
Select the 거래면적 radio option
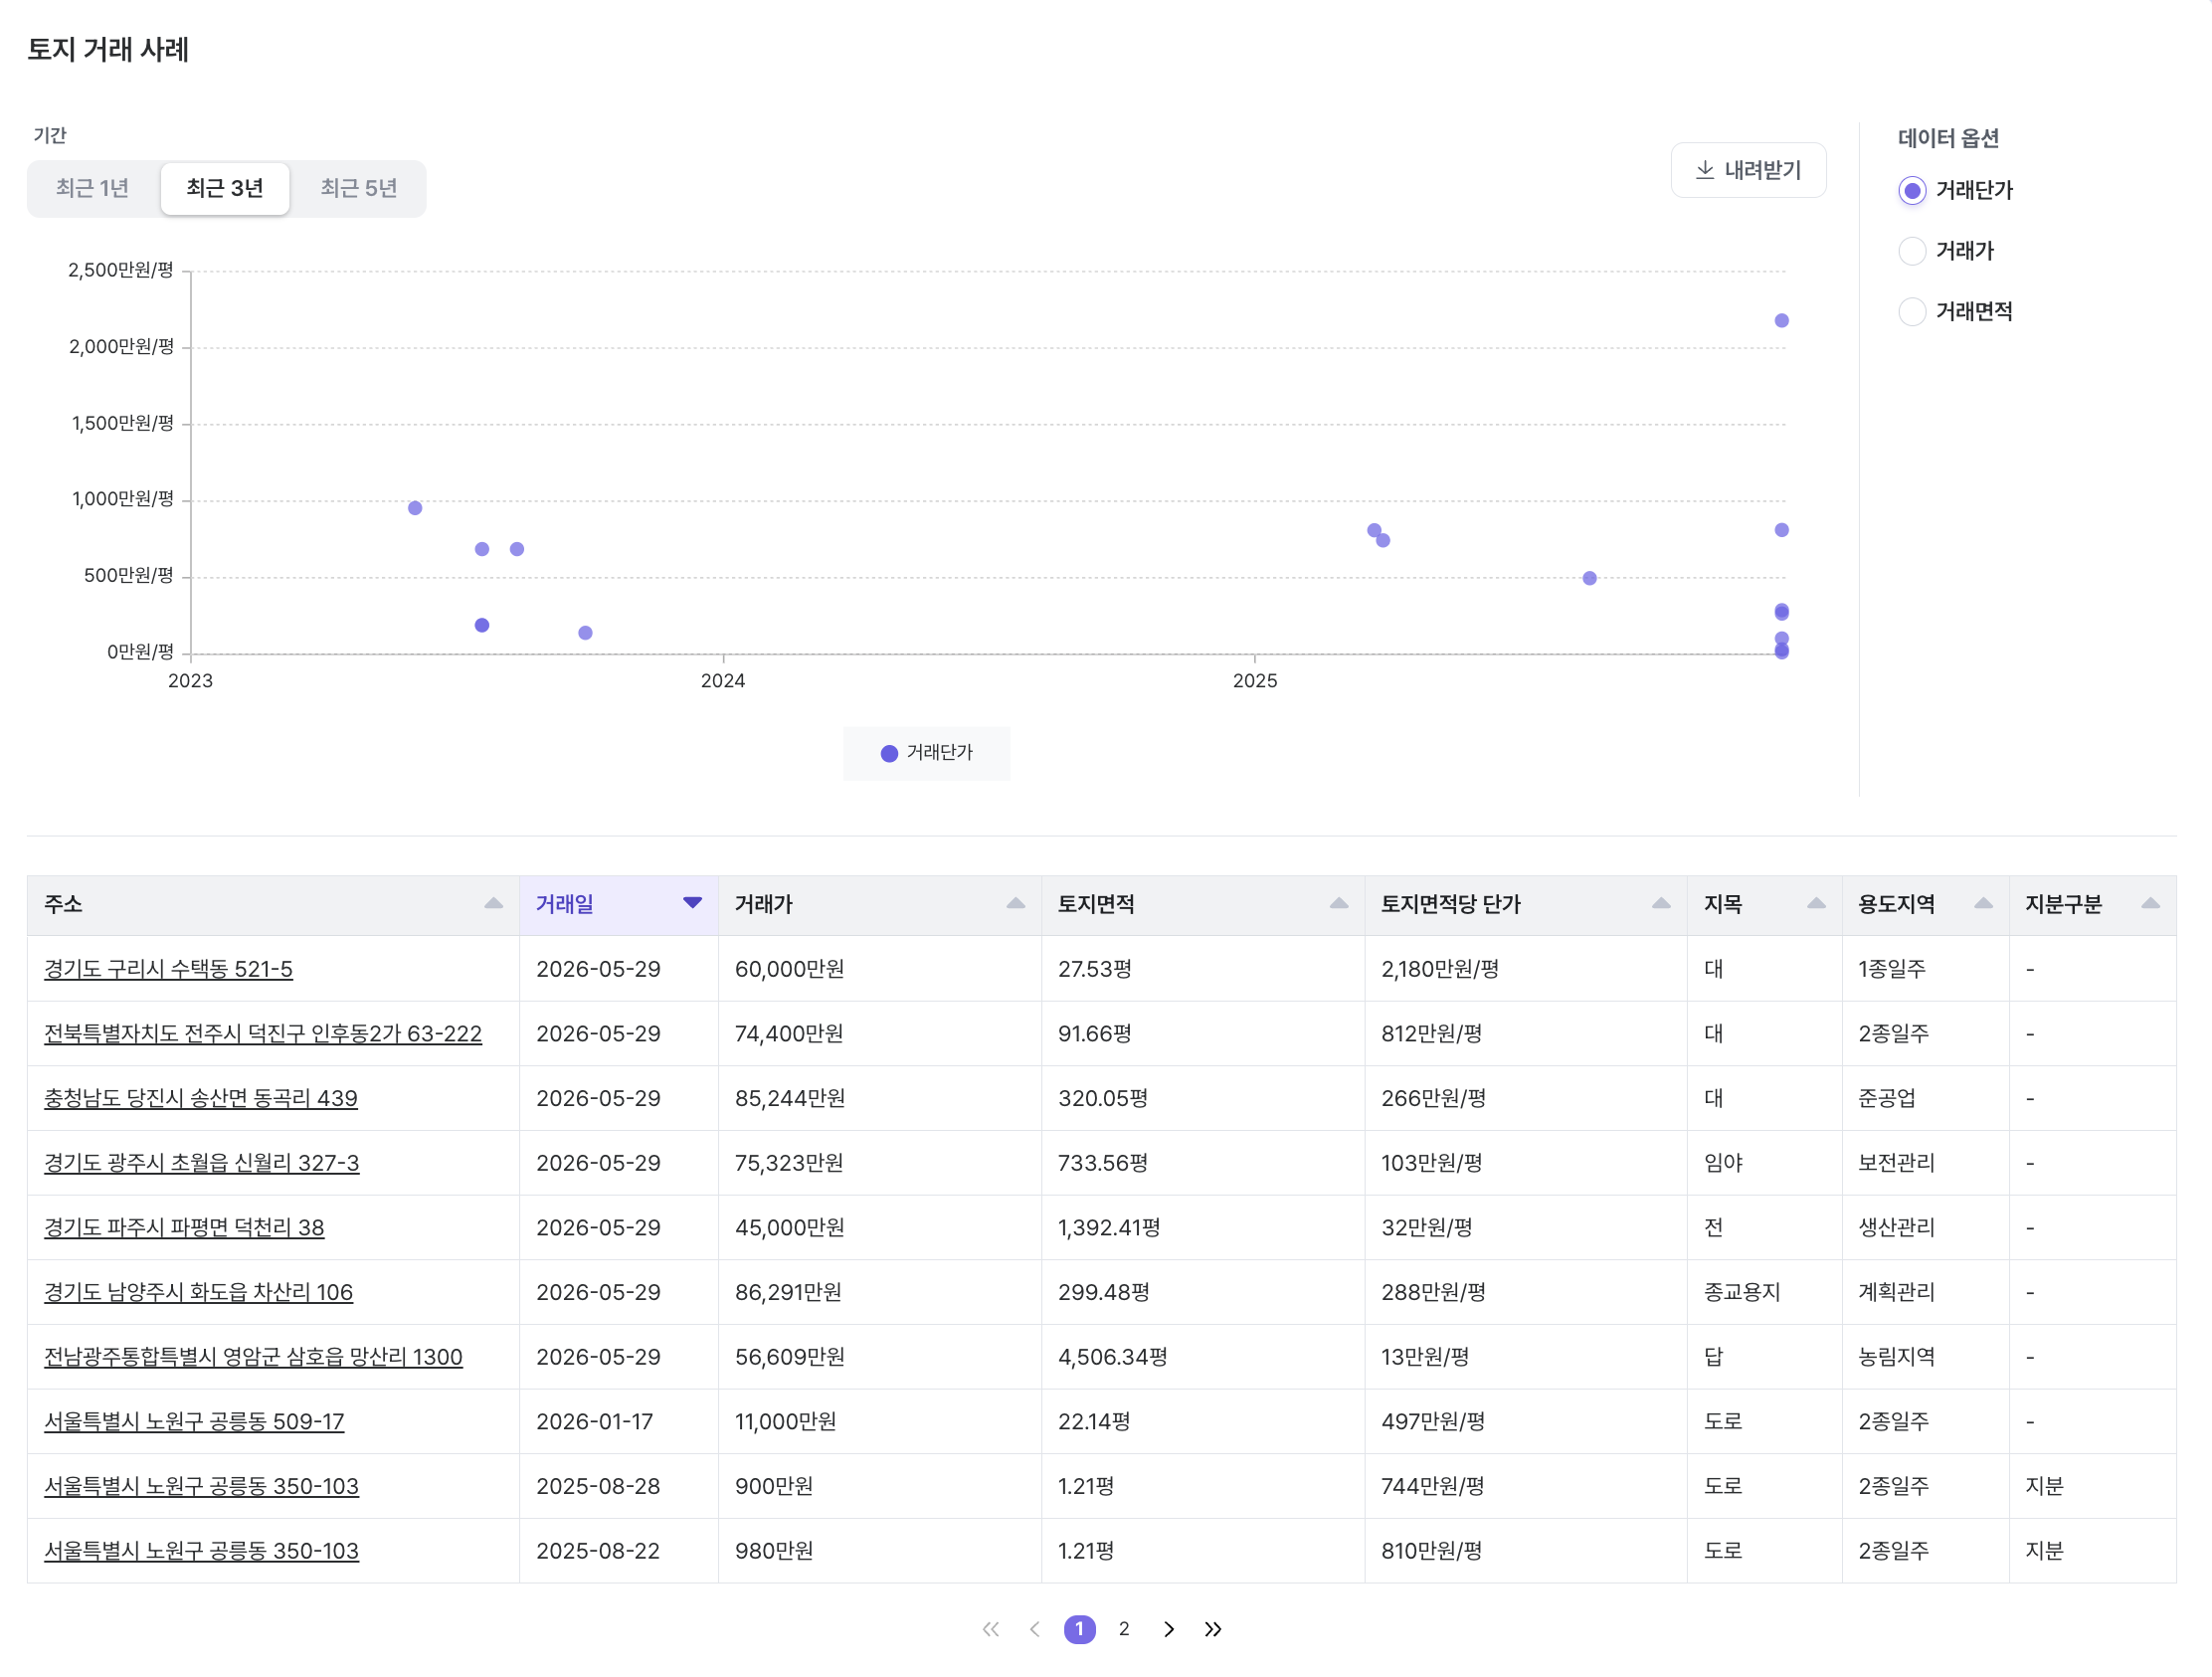point(1912,312)
